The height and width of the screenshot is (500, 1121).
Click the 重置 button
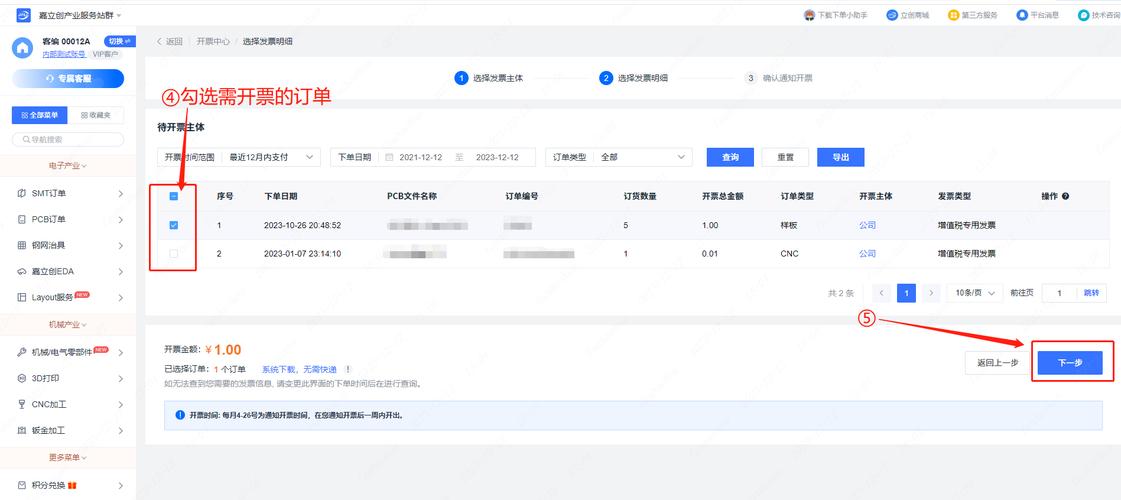tap(785, 157)
